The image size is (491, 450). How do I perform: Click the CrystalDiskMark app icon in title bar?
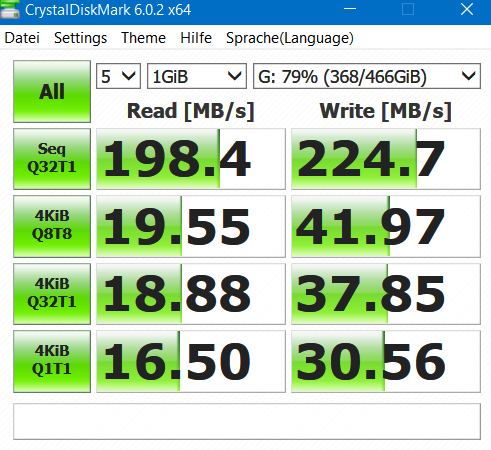point(10,10)
